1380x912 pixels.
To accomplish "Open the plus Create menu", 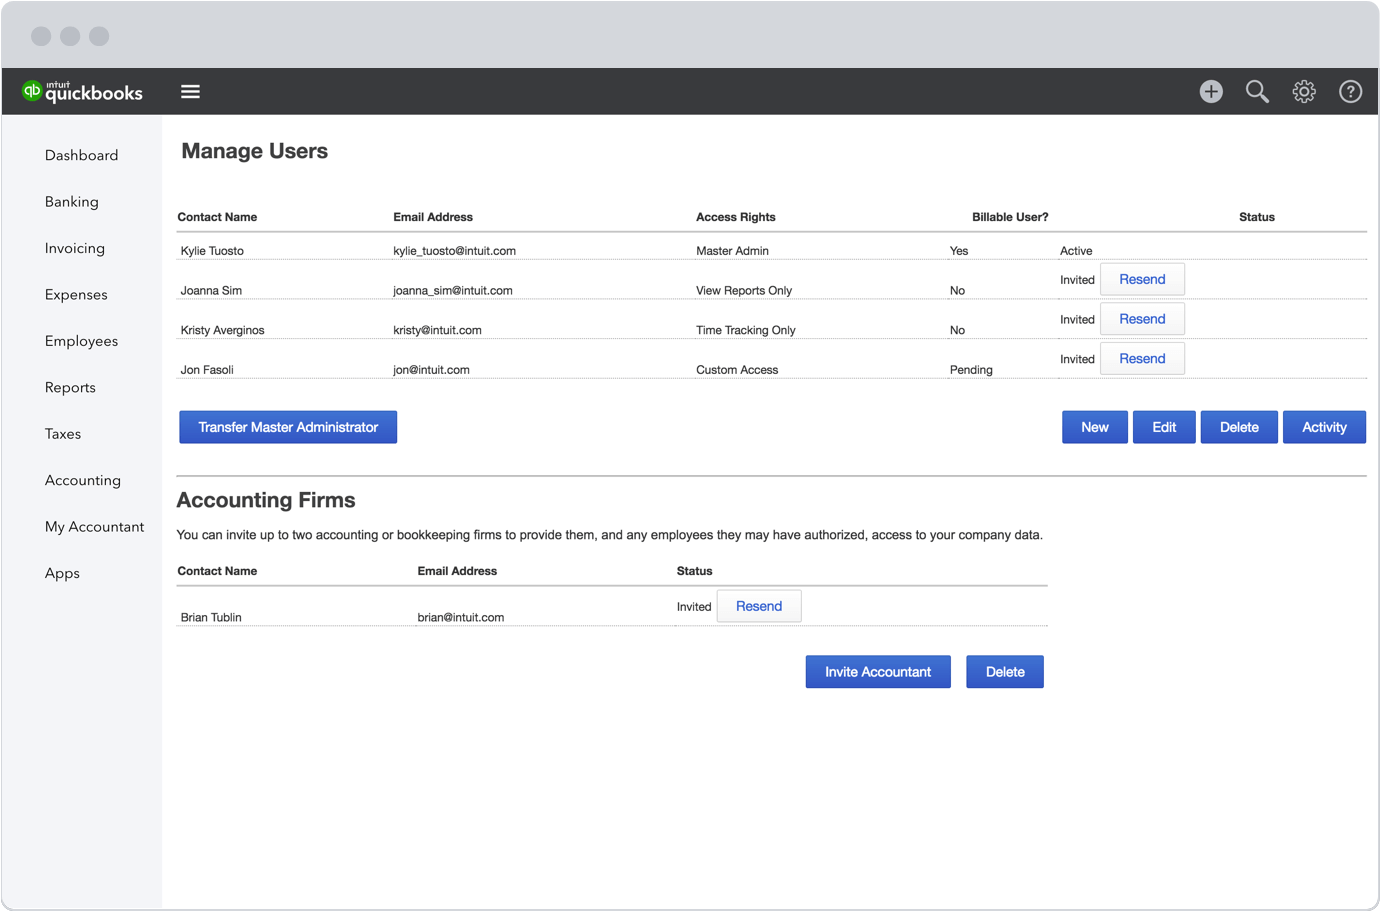I will tap(1211, 92).
